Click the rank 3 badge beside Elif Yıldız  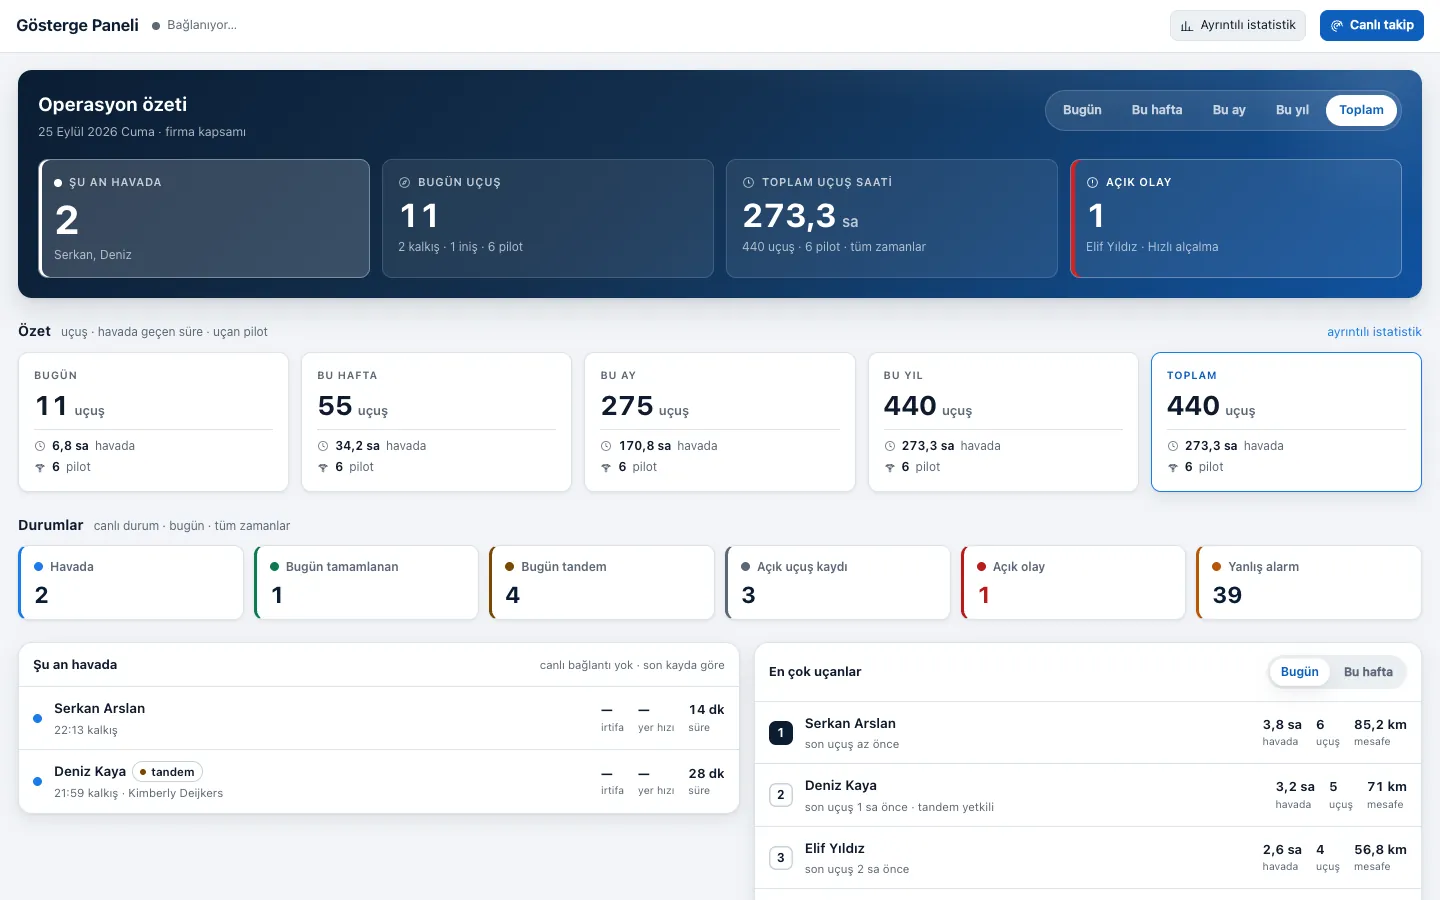click(781, 858)
